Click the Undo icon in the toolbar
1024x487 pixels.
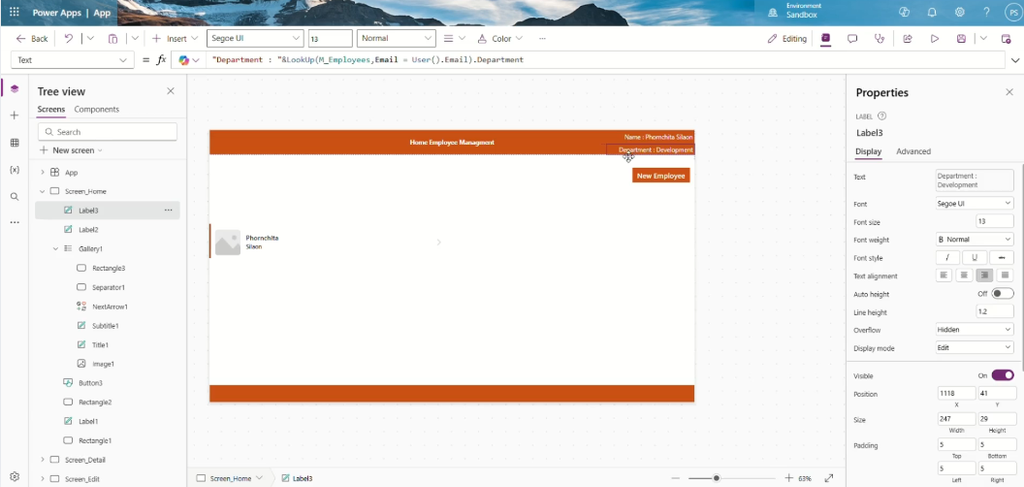coord(69,39)
